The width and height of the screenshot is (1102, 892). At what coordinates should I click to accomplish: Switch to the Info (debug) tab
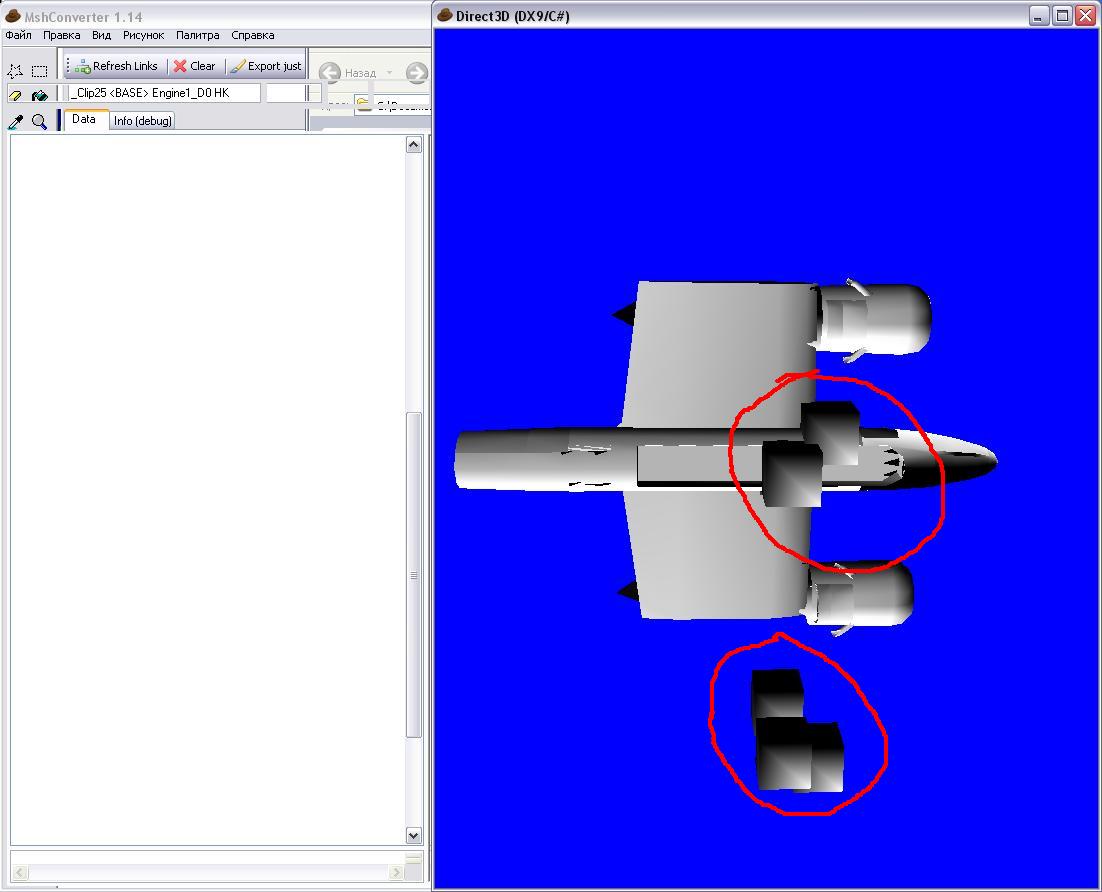(x=143, y=121)
